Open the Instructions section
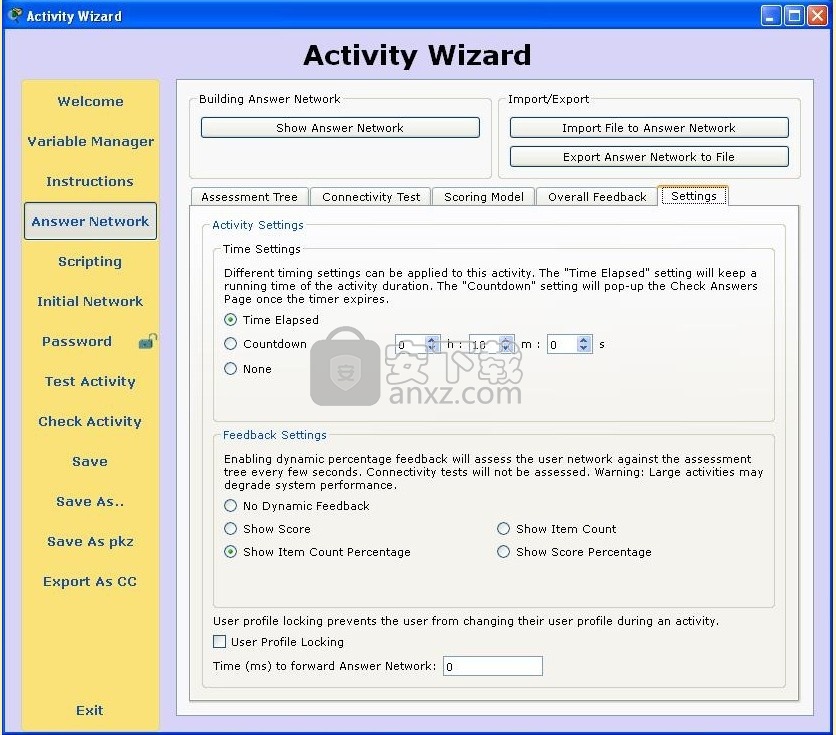 click(90, 181)
